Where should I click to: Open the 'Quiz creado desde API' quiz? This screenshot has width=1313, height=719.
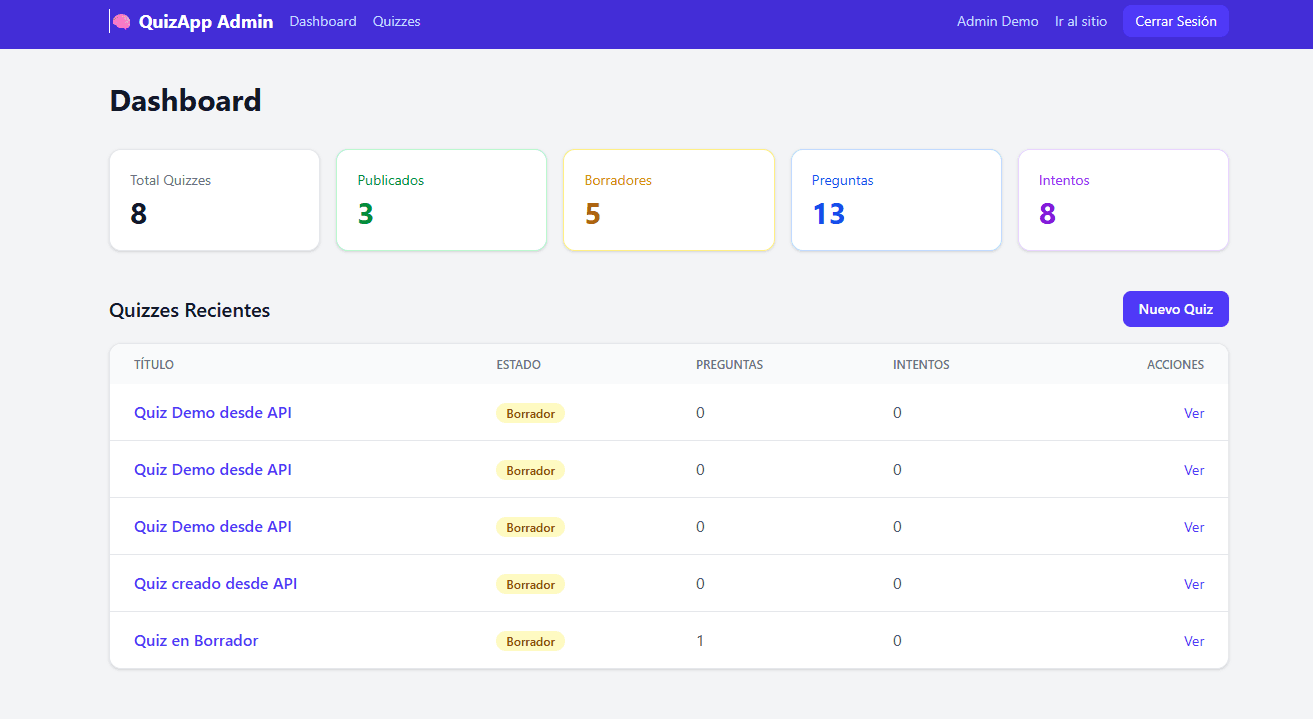click(215, 583)
